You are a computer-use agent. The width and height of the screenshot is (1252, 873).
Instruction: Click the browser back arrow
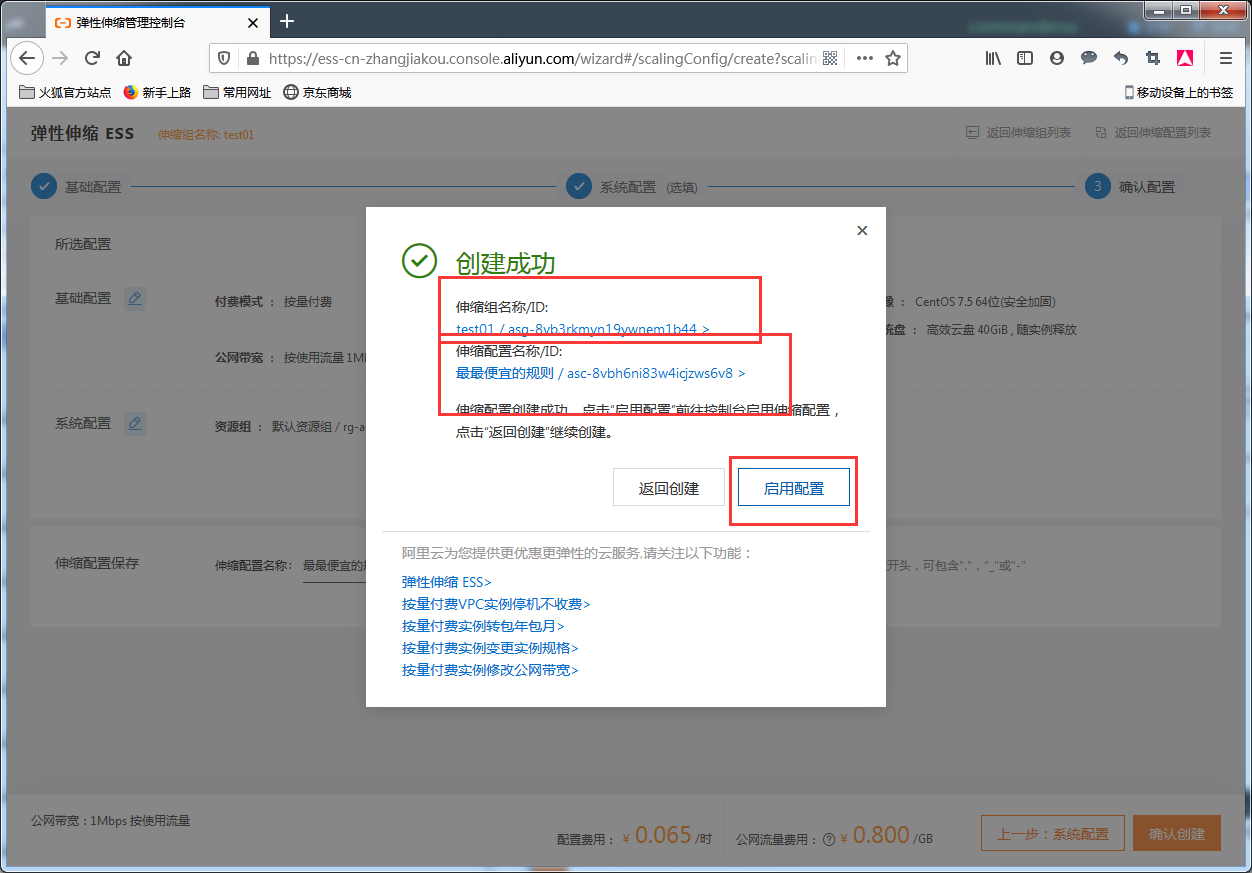(27, 58)
